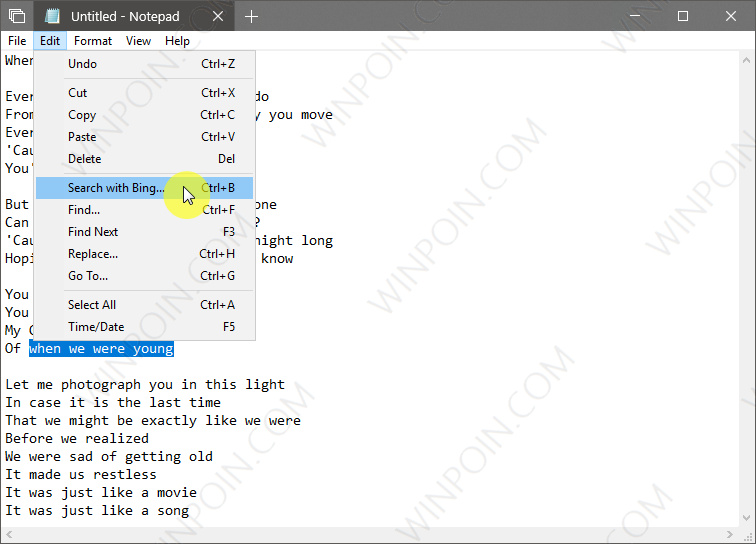The image size is (756, 544).
Task: Select the Untitled - Notepad tab
Action: (x=134, y=16)
